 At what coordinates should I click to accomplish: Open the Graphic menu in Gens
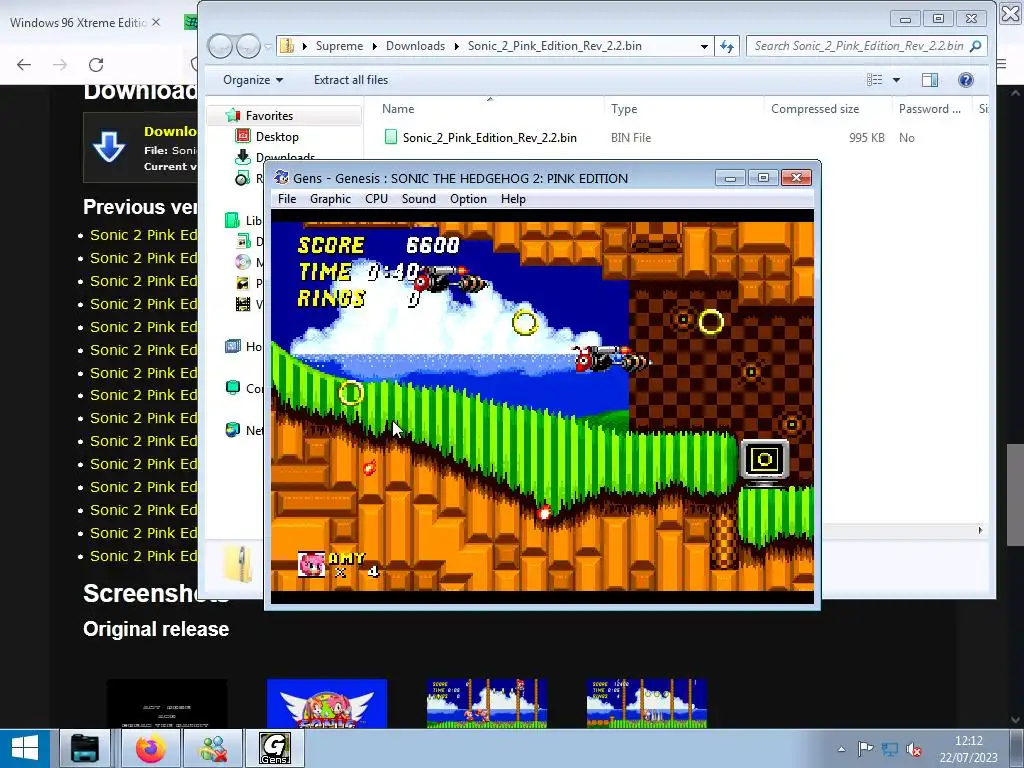pos(330,199)
